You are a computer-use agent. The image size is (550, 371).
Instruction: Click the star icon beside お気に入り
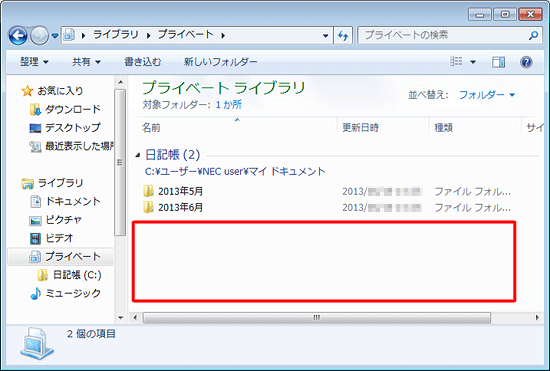[27, 91]
